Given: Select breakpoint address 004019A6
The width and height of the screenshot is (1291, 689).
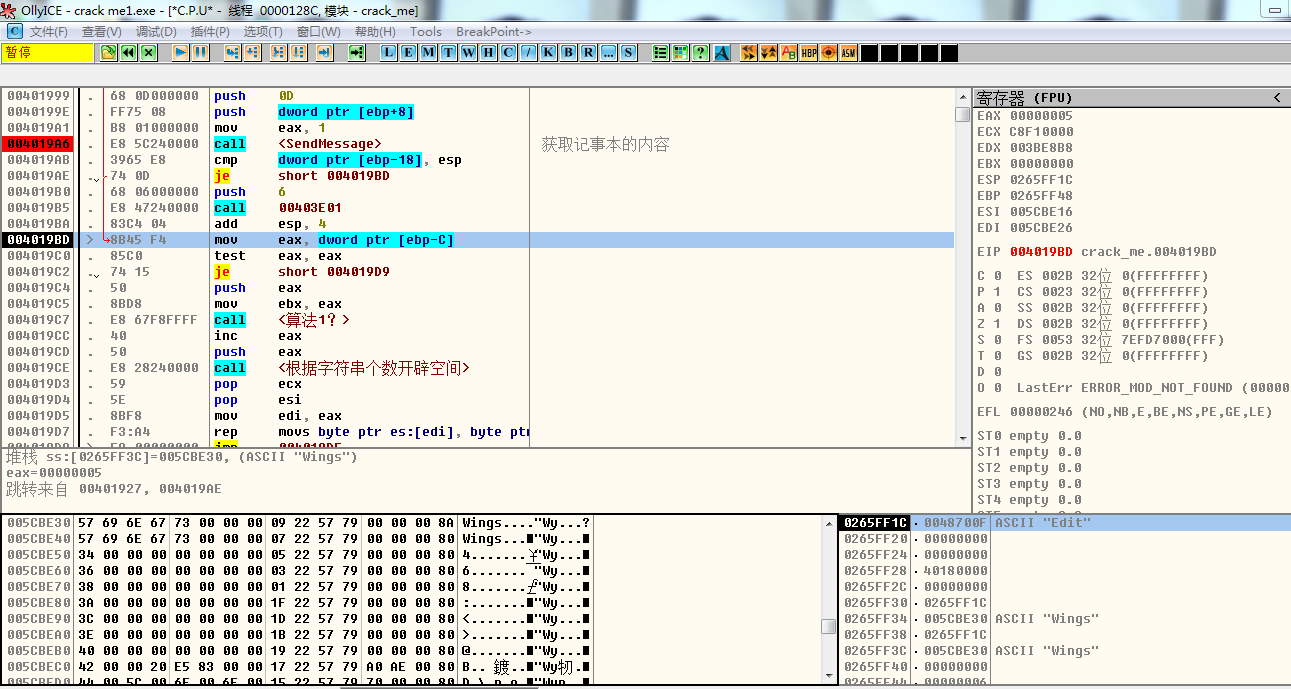Looking at the screenshot, I should [x=38, y=144].
